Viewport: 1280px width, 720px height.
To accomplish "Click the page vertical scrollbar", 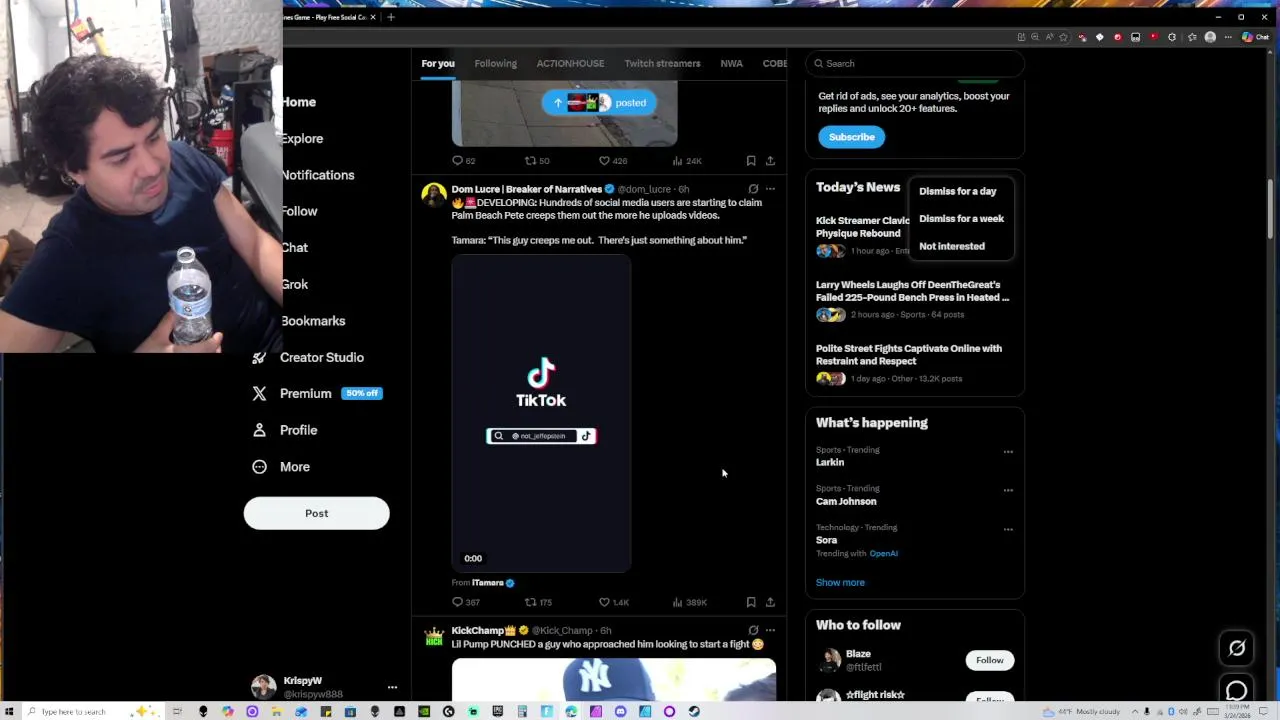I will [x=1271, y=209].
